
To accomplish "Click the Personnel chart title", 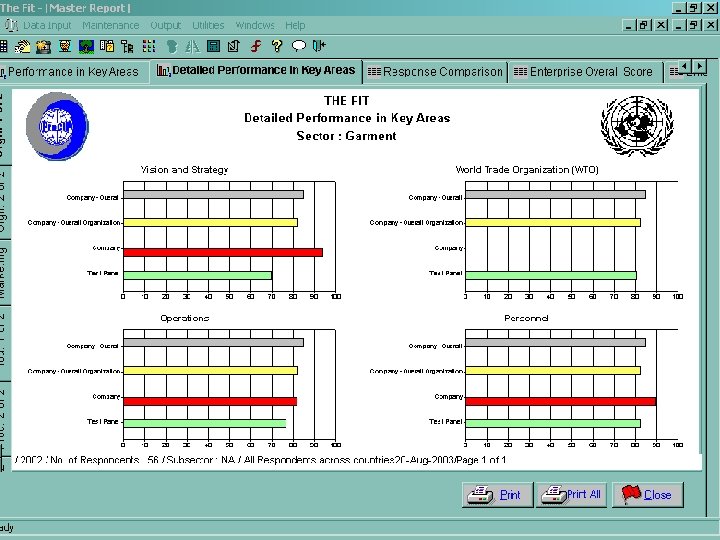I will click(x=526, y=318).
